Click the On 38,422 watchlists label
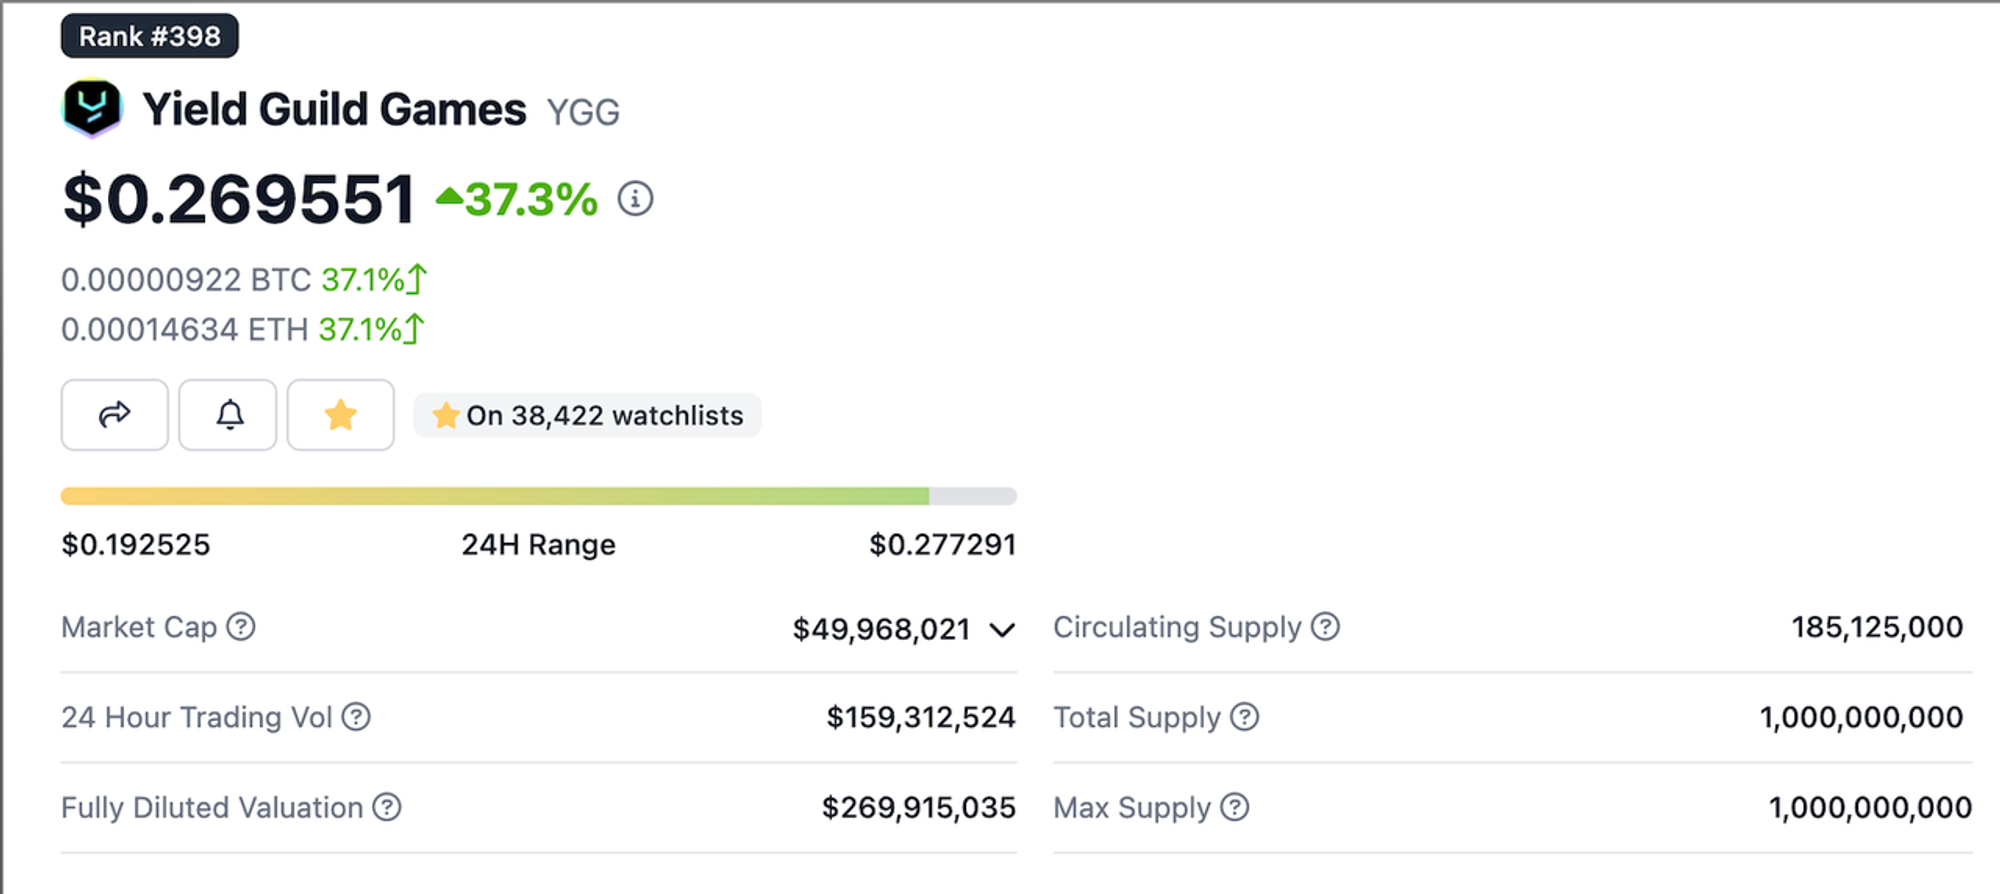The height and width of the screenshot is (894, 2000). 588,415
